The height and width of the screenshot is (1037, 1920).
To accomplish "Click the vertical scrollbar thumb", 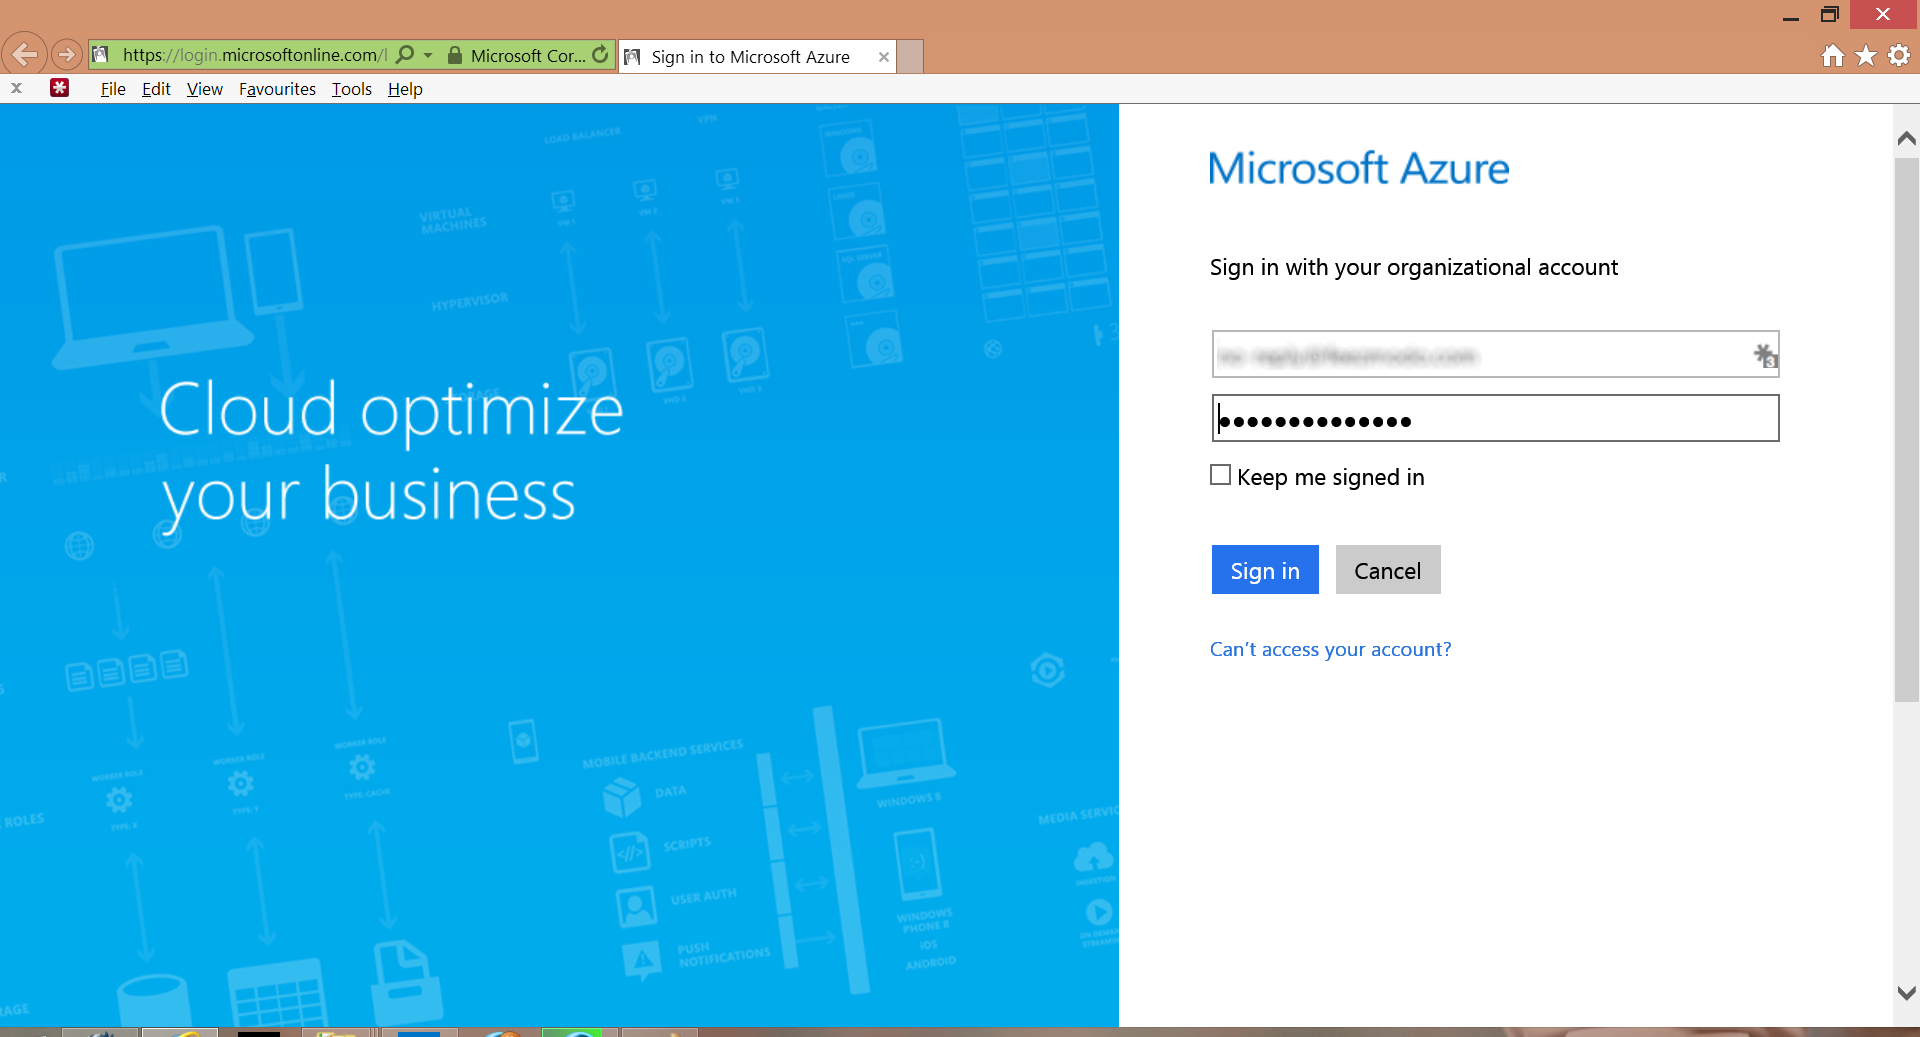I will [x=1907, y=428].
